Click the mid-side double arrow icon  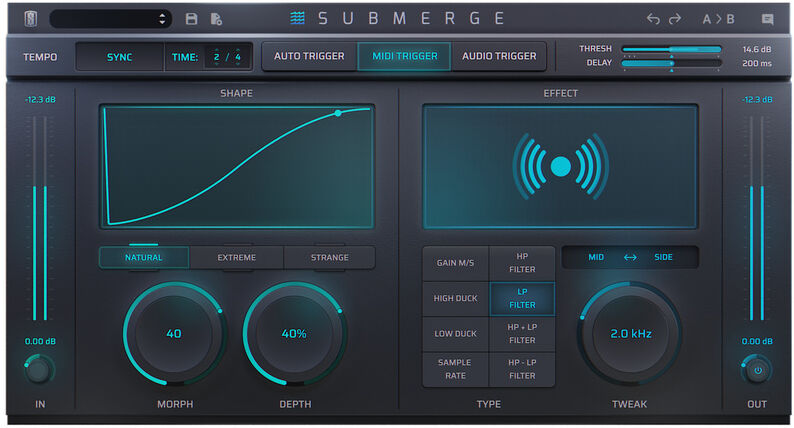(630, 257)
